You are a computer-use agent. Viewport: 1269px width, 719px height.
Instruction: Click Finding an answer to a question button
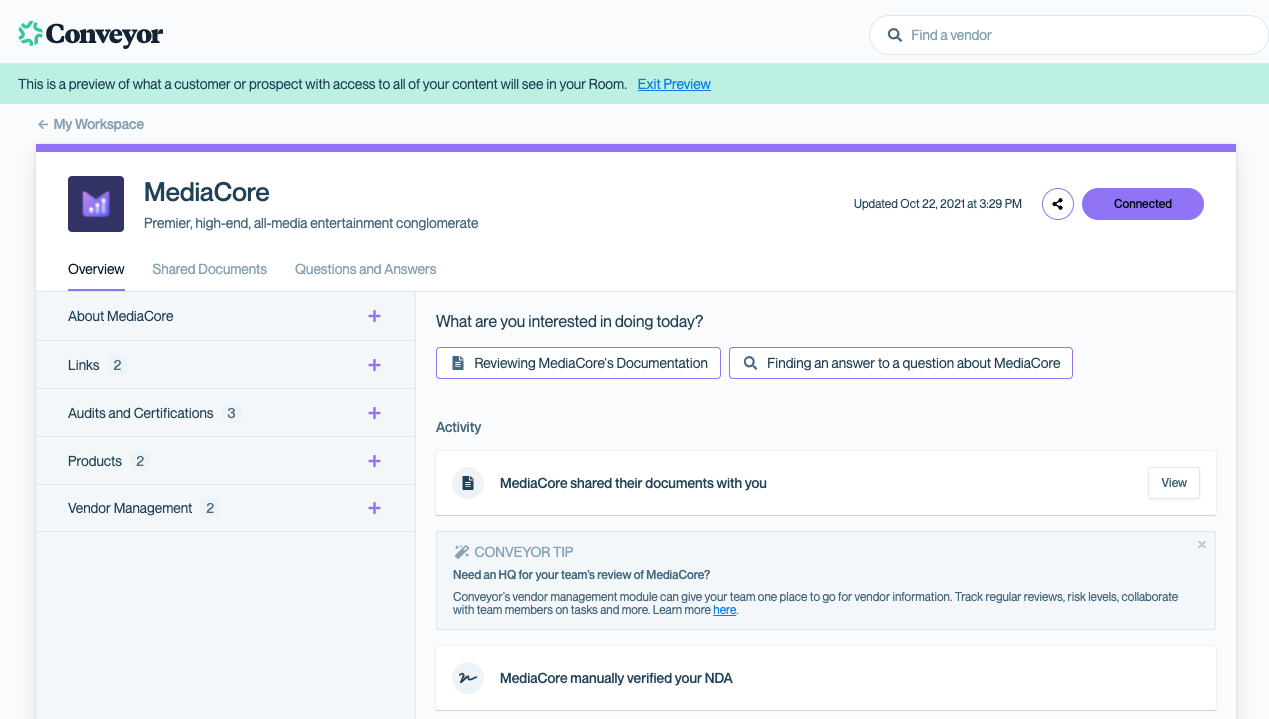tap(901, 363)
